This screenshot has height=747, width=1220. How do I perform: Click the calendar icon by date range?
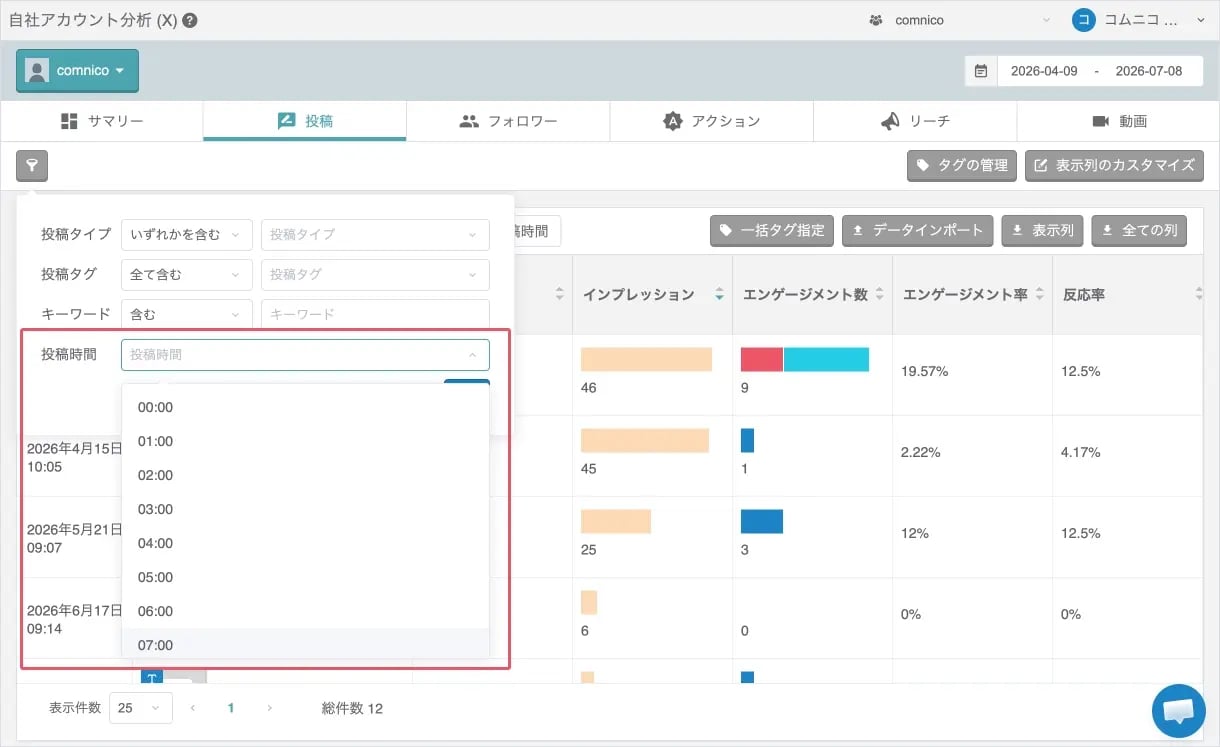point(981,71)
